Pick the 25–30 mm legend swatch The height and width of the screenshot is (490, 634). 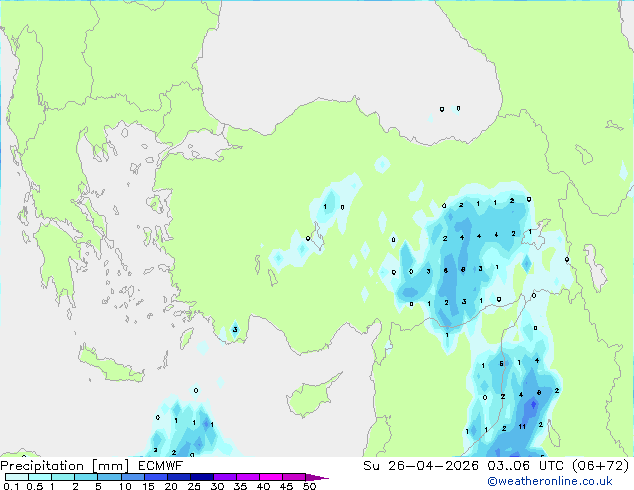click(x=202, y=477)
